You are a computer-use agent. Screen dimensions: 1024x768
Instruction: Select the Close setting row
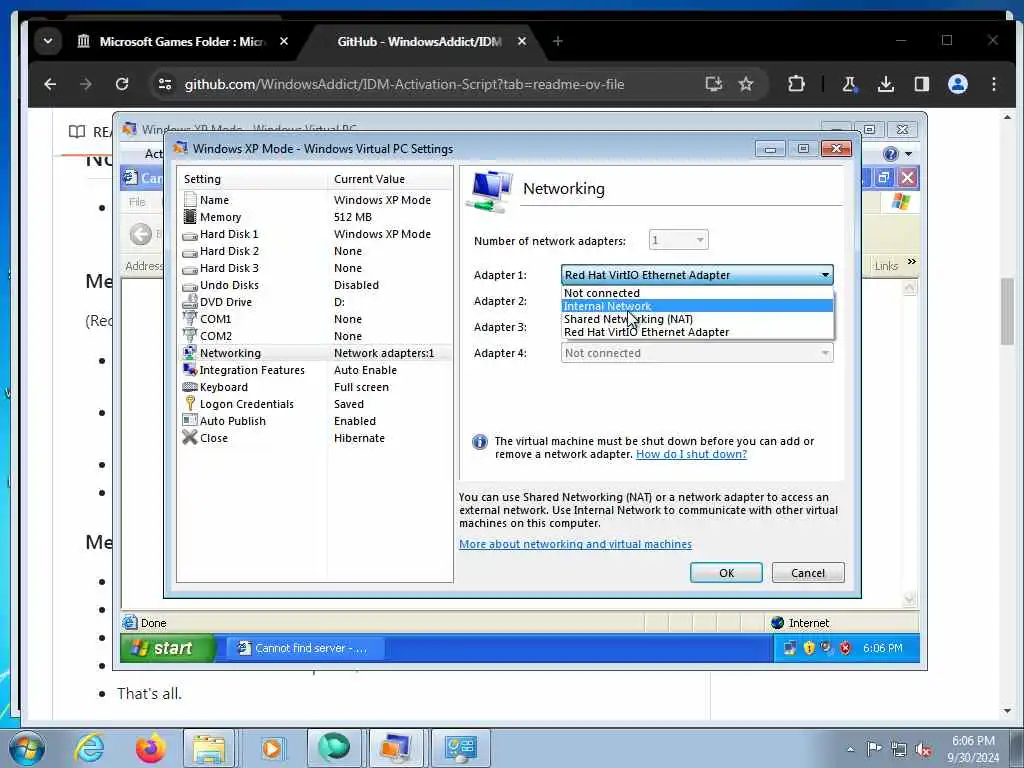(315, 438)
